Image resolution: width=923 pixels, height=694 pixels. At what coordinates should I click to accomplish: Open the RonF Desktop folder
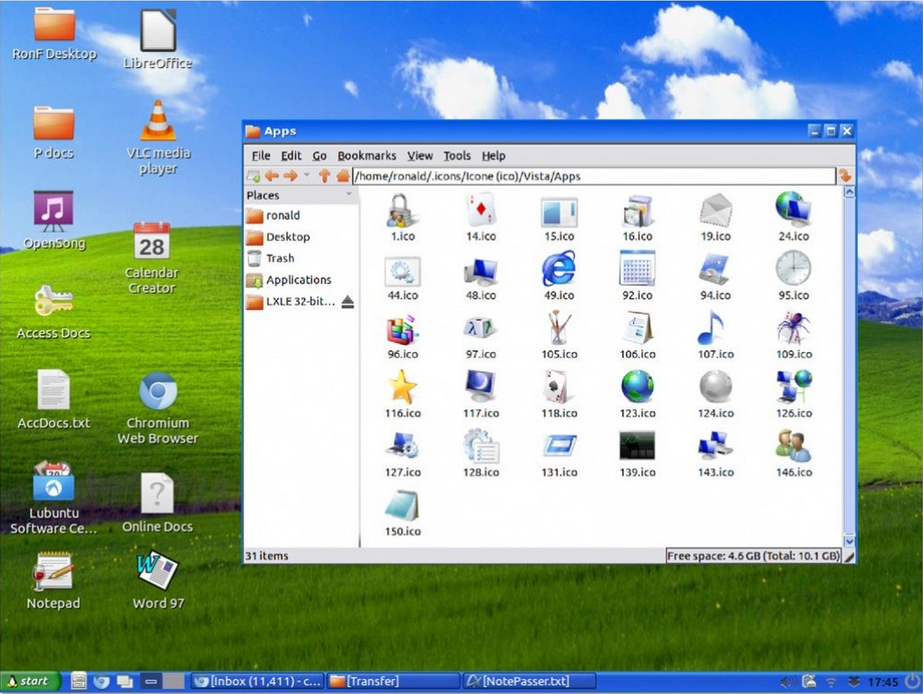54,34
